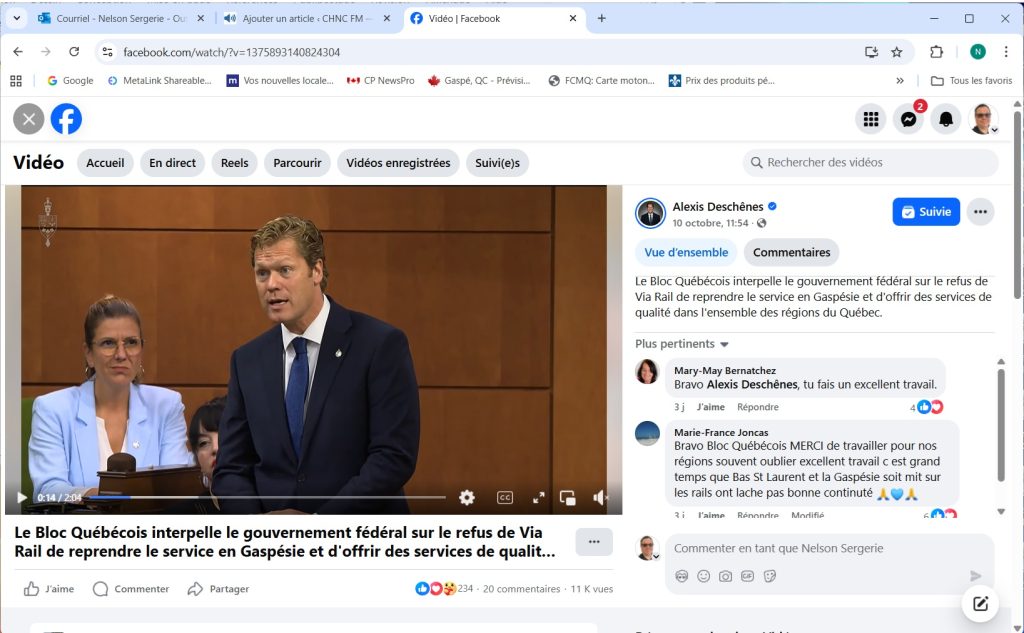Open the new message compose icon
Screen dimensions: 1024x633
pyautogui.click(x=980, y=603)
